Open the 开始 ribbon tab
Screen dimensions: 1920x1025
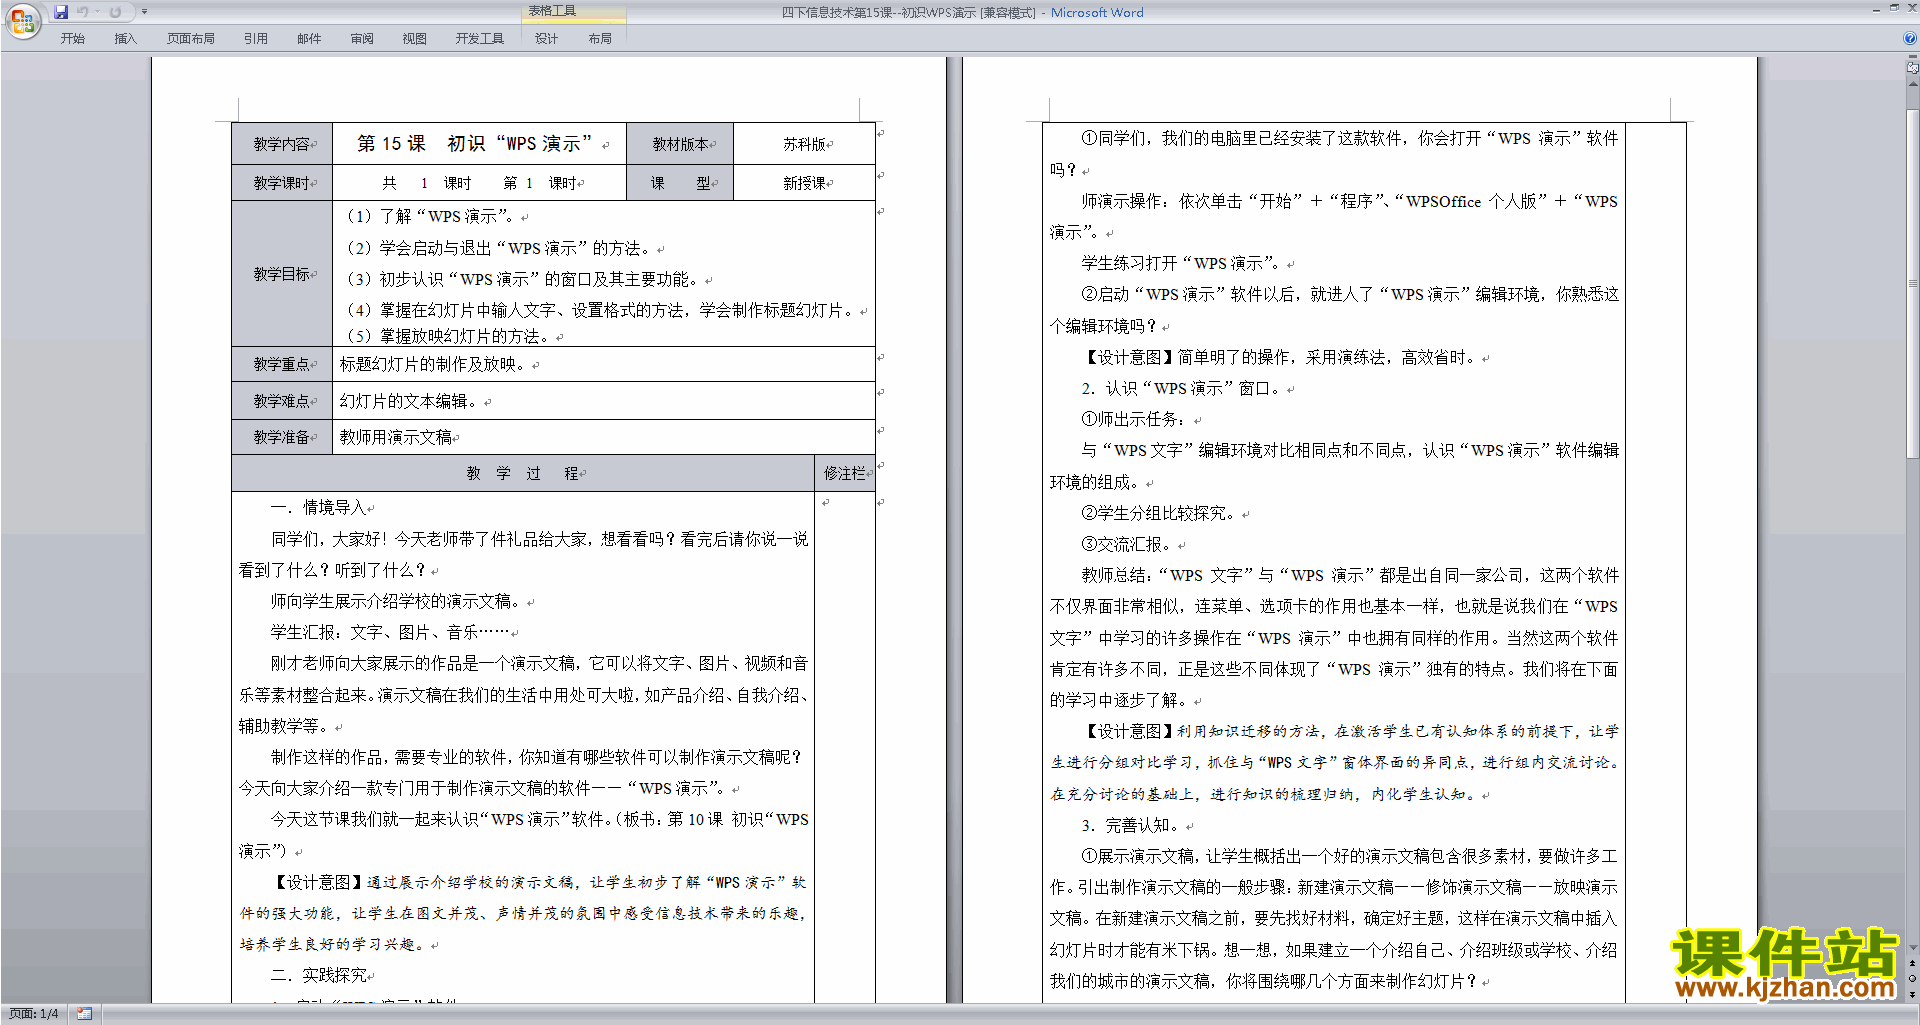tap(73, 39)
